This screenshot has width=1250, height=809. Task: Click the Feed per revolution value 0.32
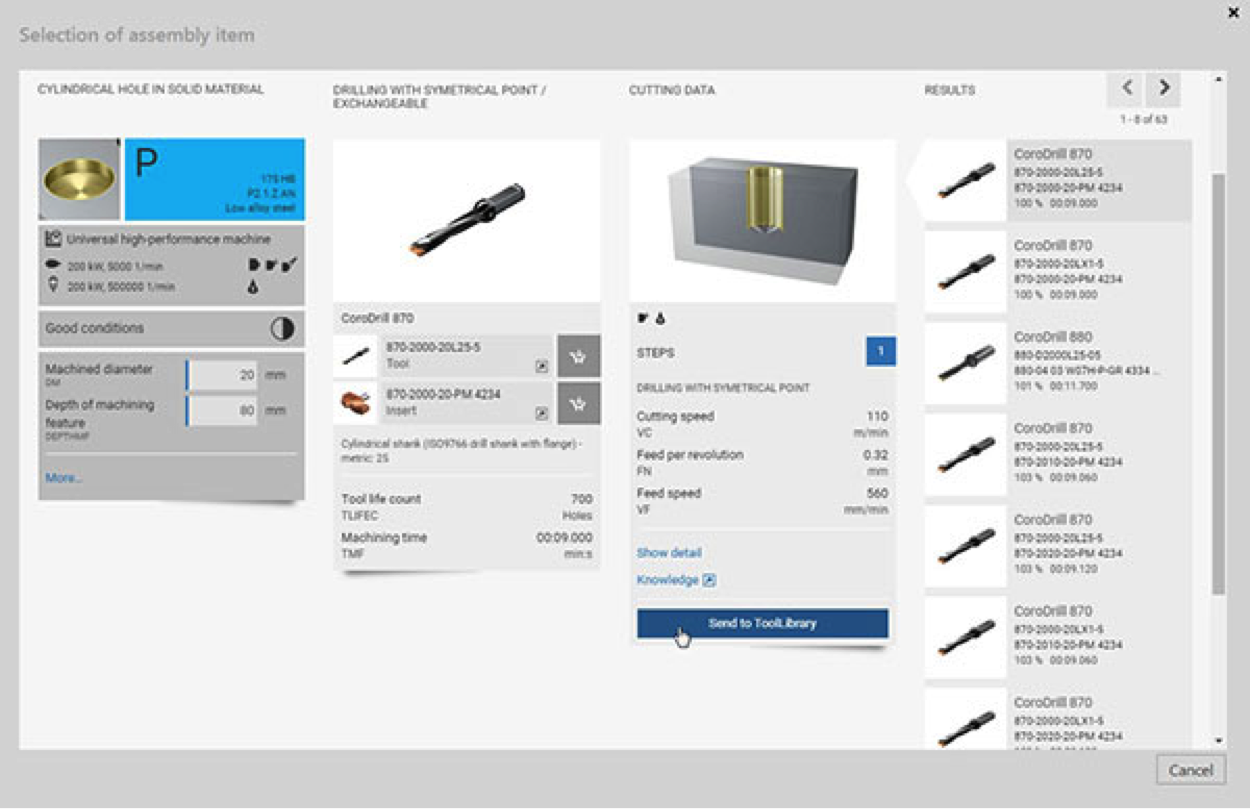(x=875, y=455)
